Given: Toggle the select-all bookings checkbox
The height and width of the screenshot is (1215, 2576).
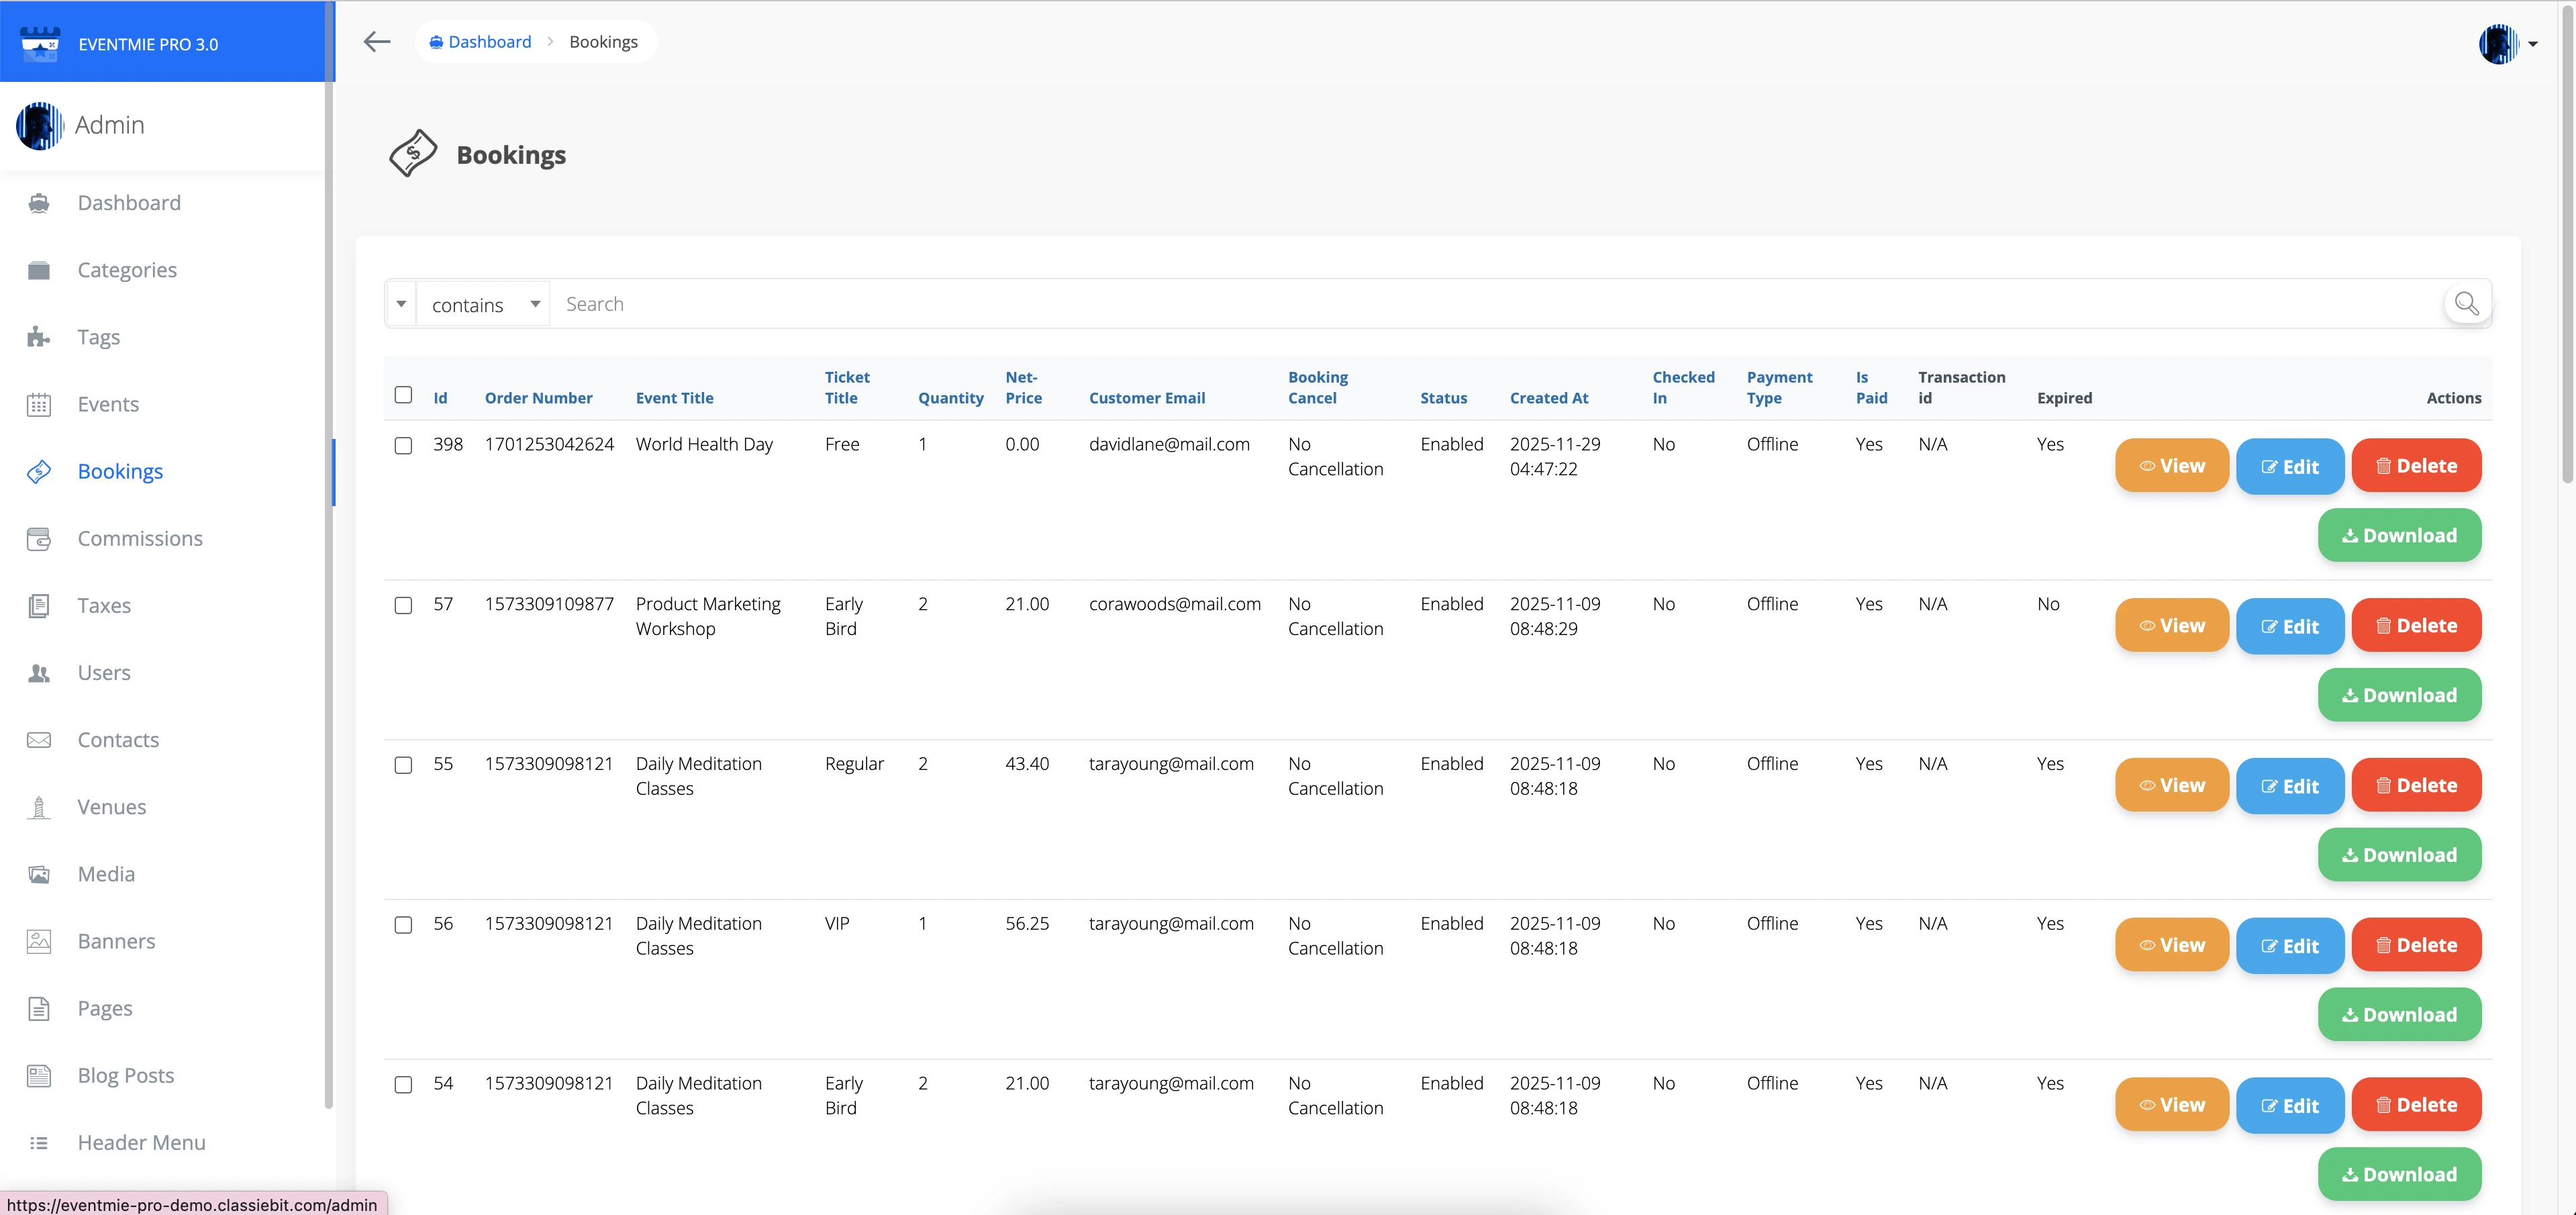Looking at the screenshot, I should [403, 394].
